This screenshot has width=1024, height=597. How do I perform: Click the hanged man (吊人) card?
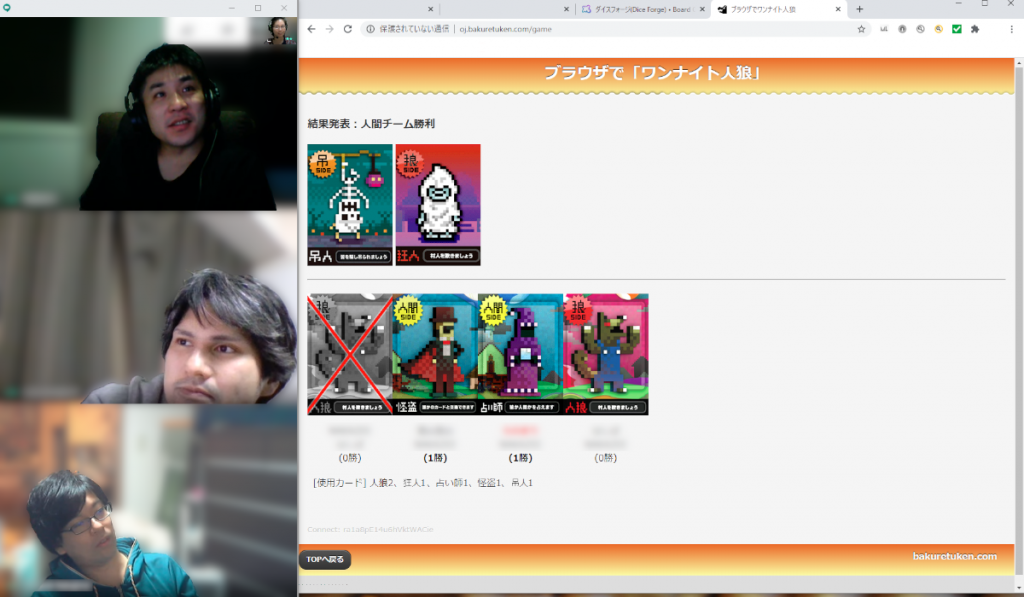(350, 204)
